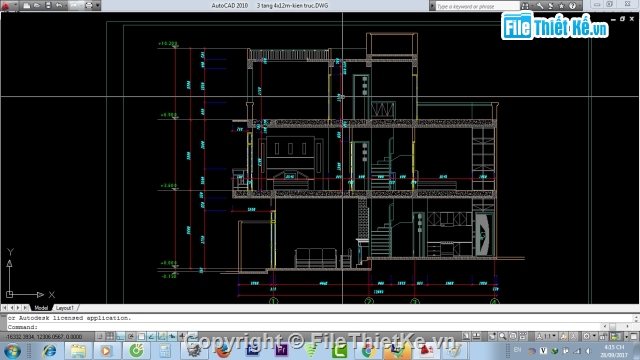Click the Clean Screen button
This screenshot has width=640, height=360.
[x=634, y=336]
